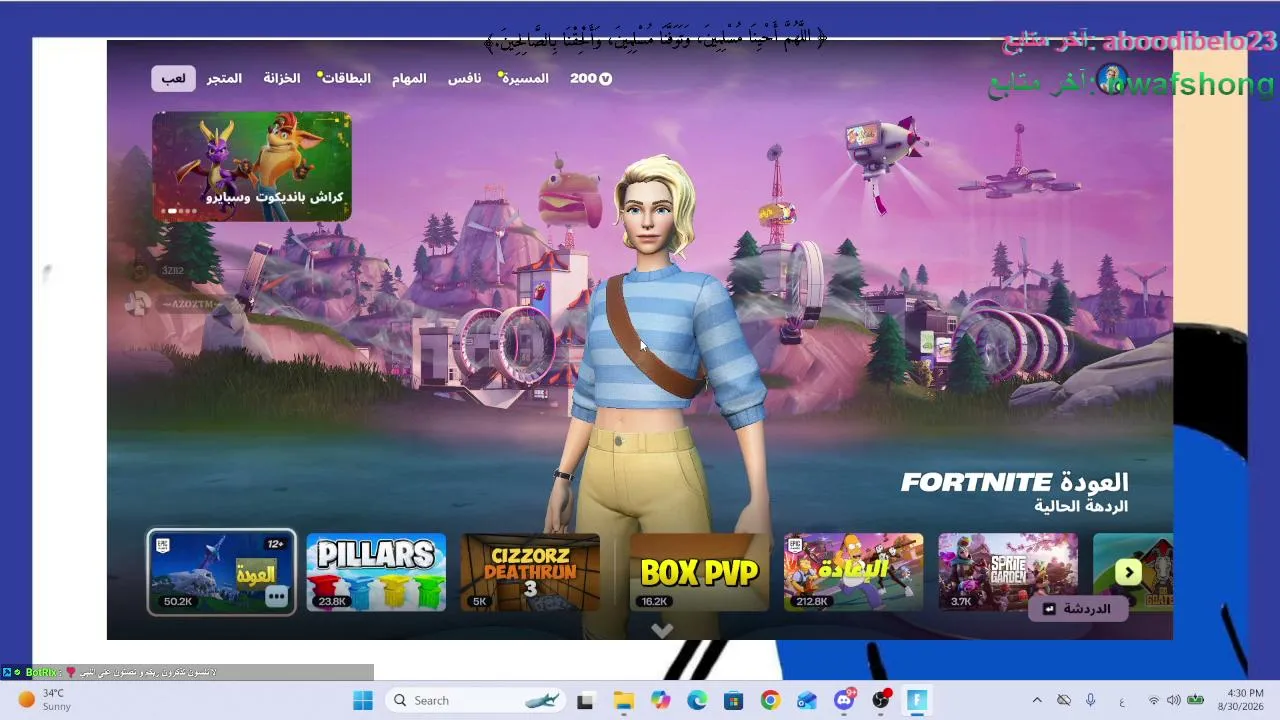Open Outlook from the taskbar

(807, 700)
